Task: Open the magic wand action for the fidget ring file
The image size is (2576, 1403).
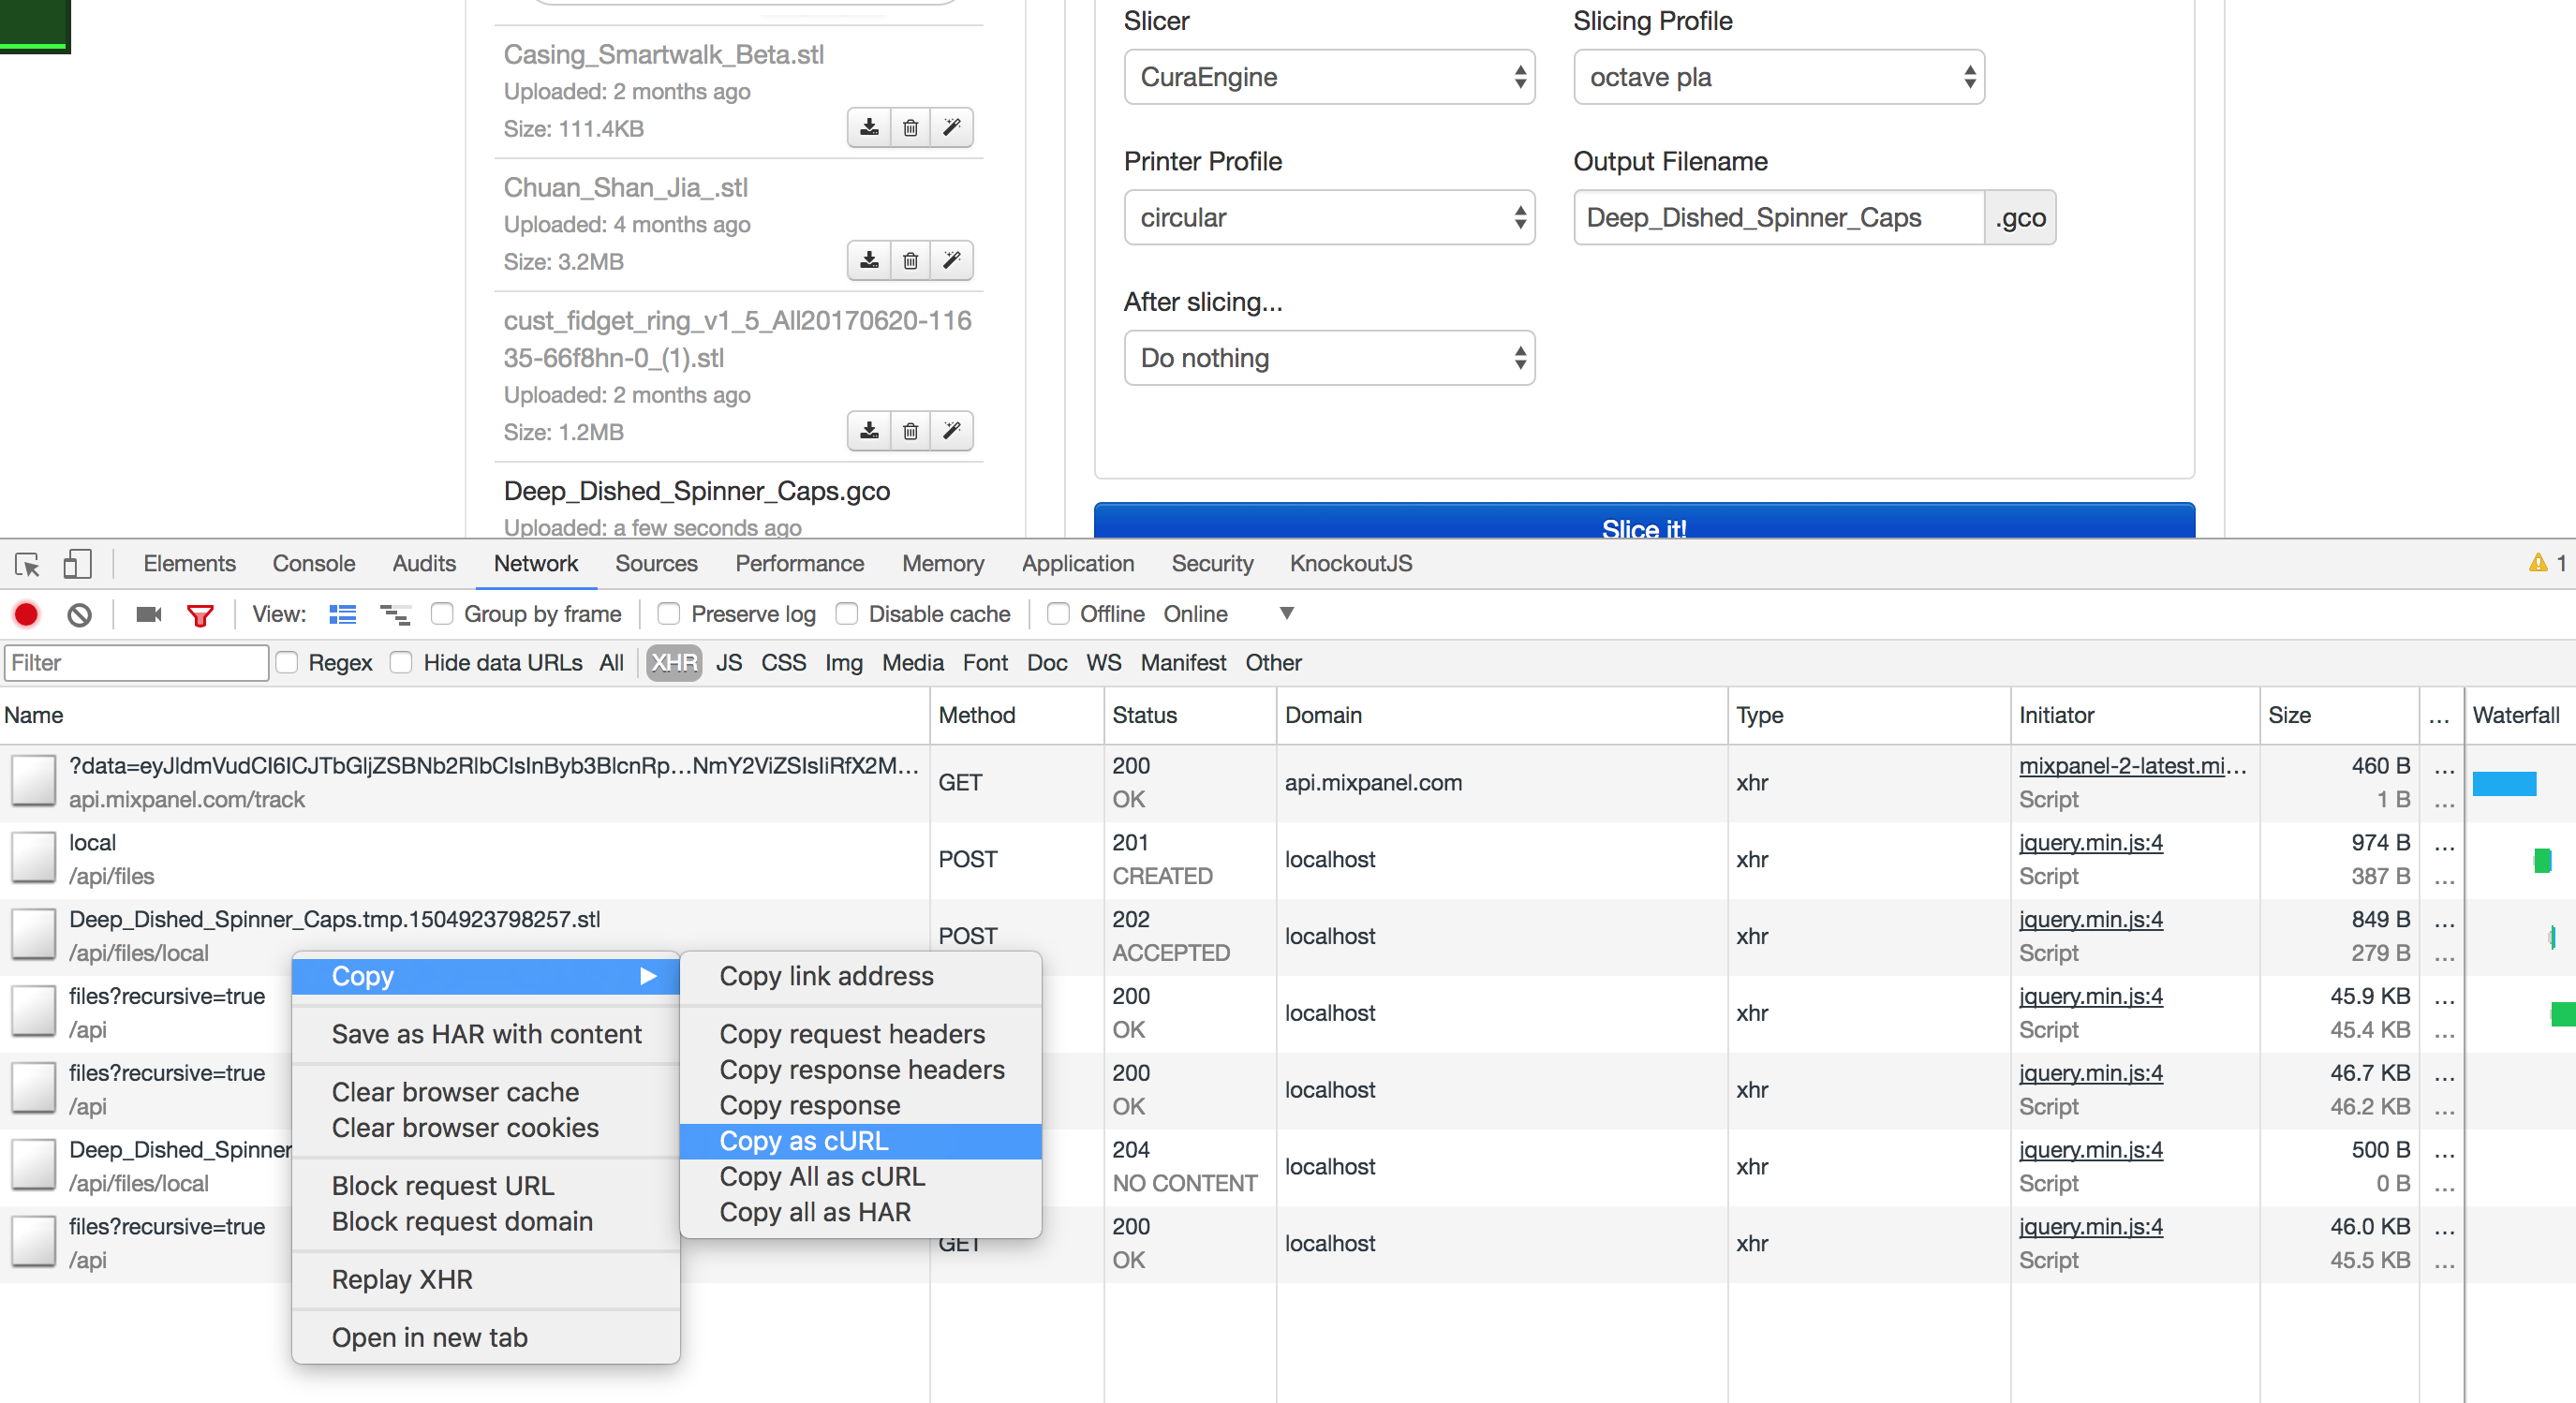Action: pyautogui.click(x=951, y=430)
